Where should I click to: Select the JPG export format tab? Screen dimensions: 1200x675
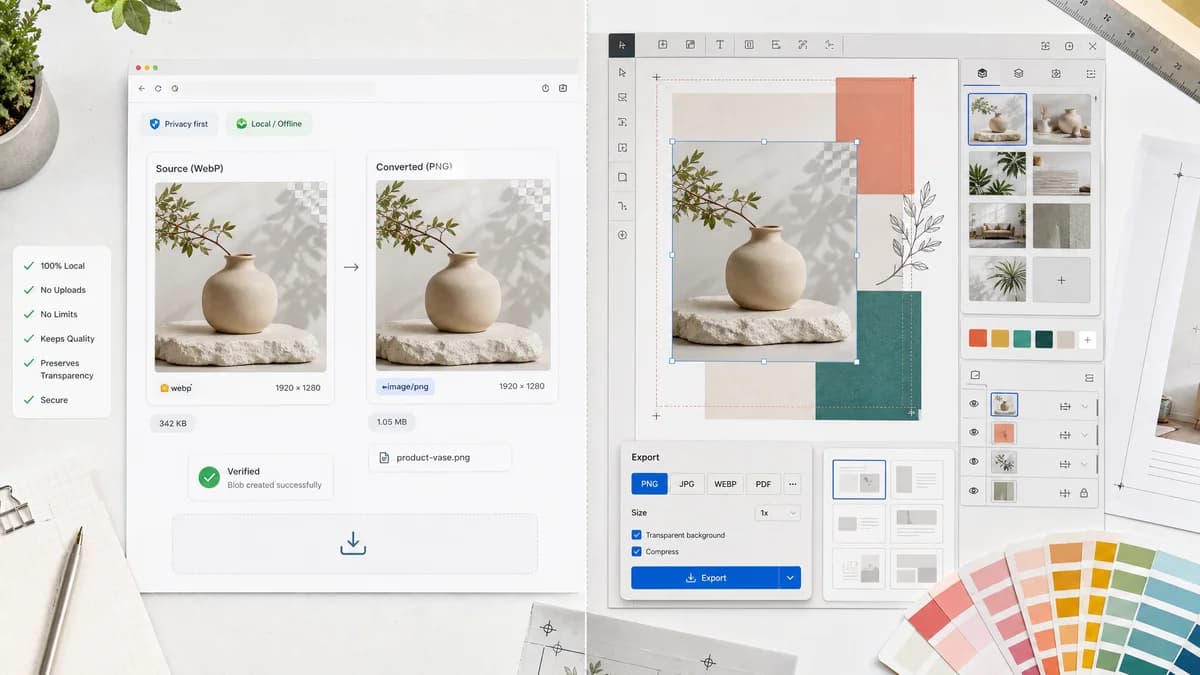(x=687, y=484)
